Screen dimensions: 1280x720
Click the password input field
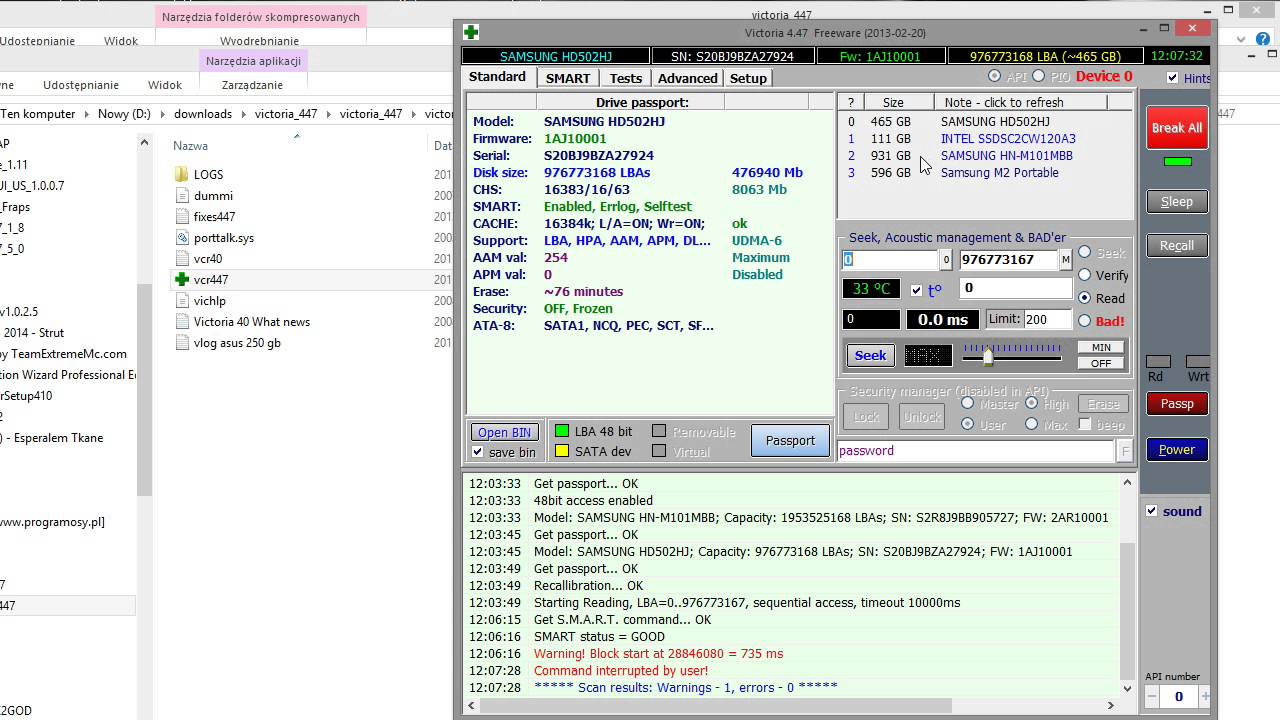976,451
